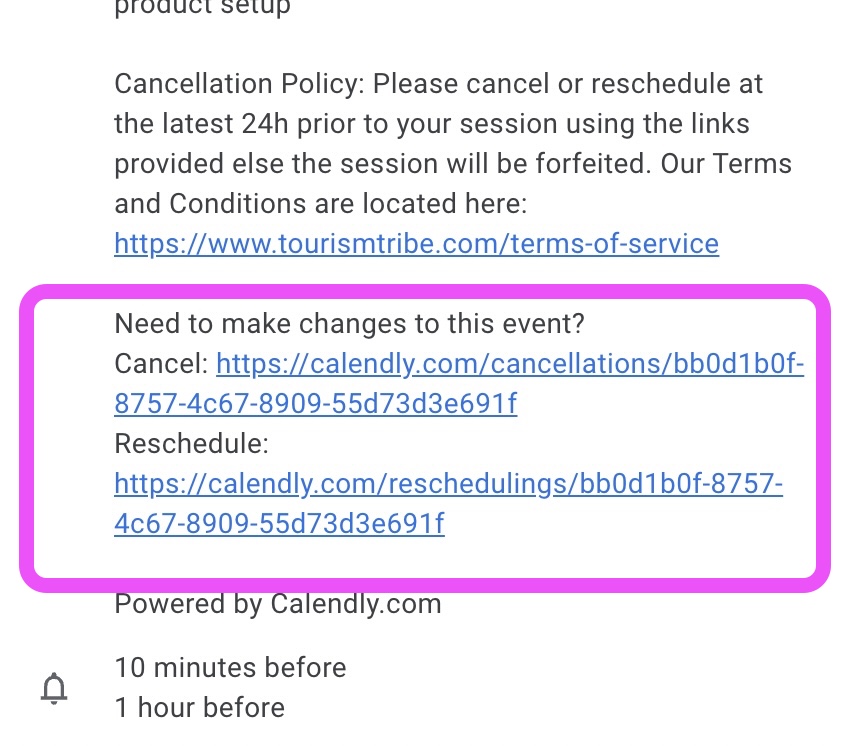Click "and Conditions are located here:" line
Screen dimensions: 844x746
(x=321, y=204)
